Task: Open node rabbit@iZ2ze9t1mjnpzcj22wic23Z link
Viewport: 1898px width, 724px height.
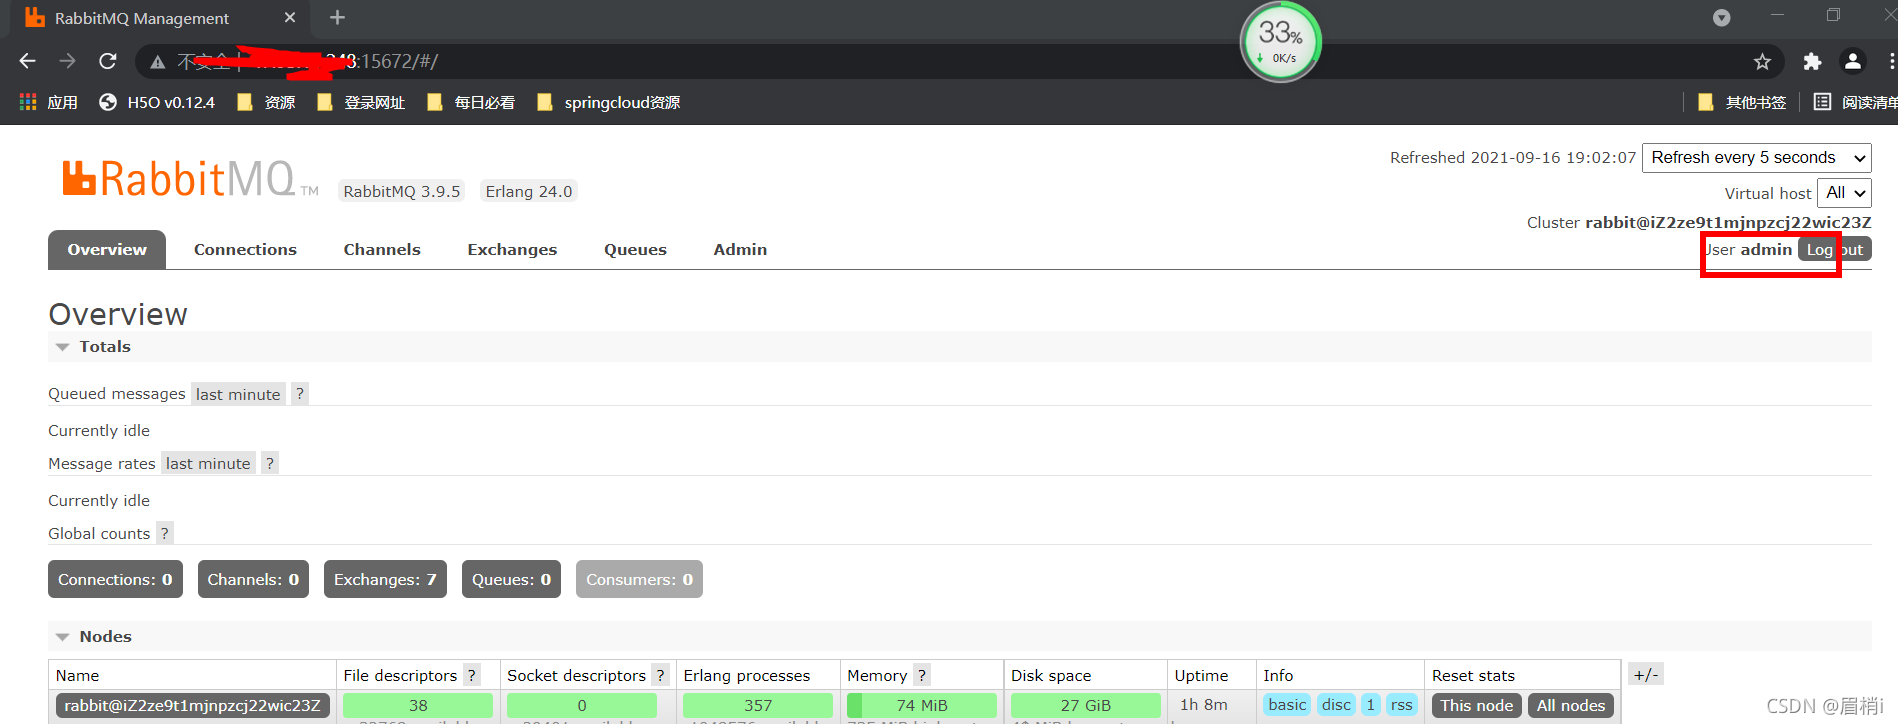Action: tap(193, 706)
